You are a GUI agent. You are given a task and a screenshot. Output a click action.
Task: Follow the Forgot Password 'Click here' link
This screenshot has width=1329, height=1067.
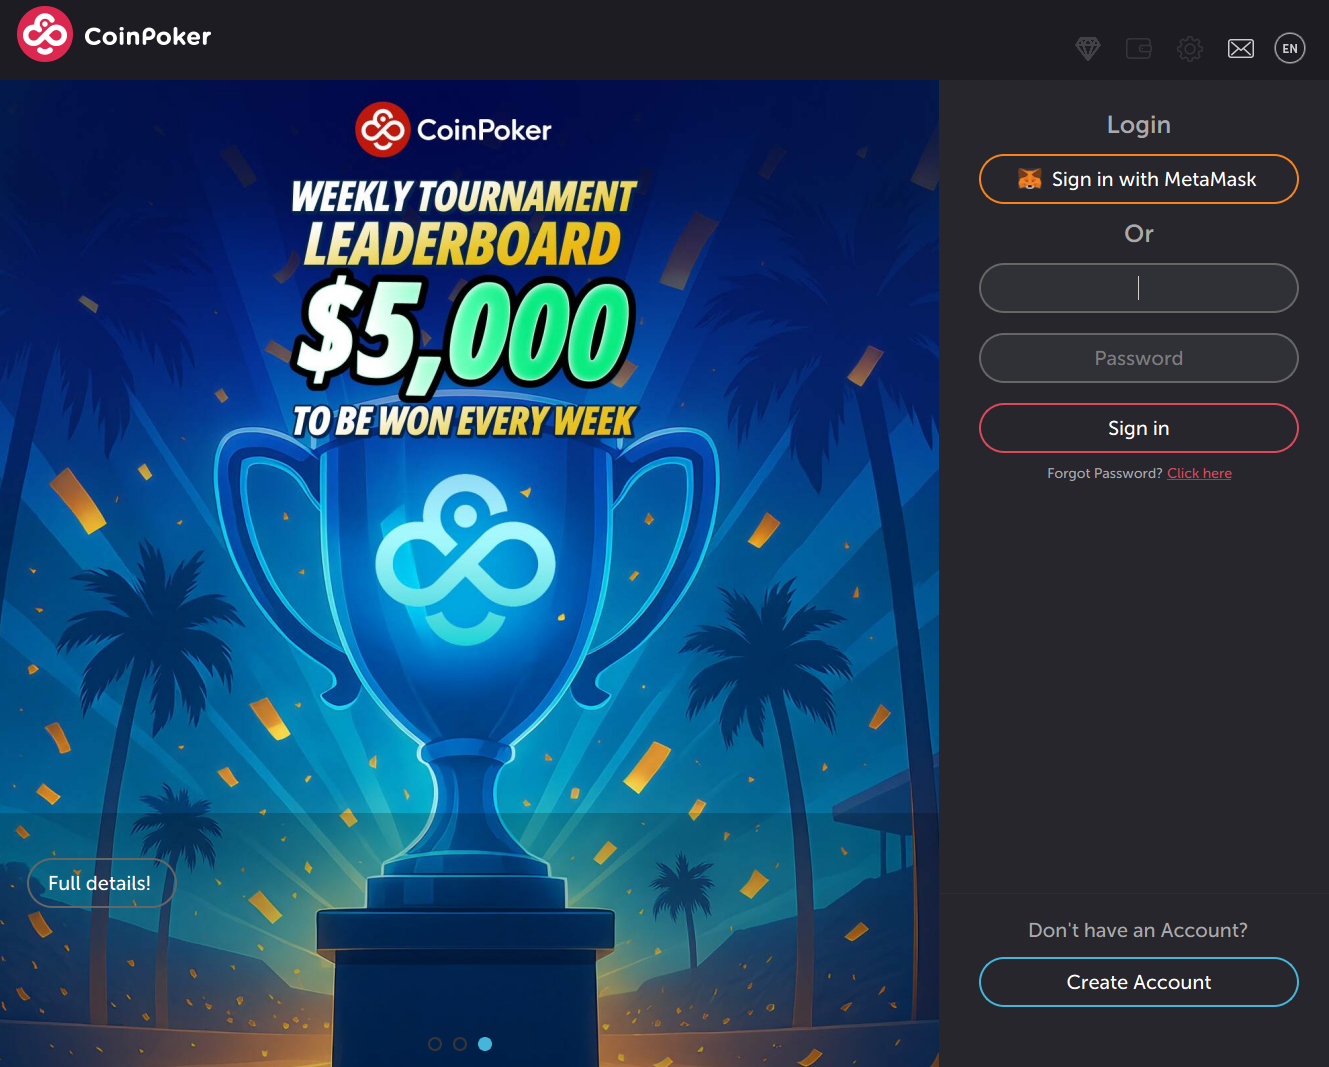(x=1199, y=473)
